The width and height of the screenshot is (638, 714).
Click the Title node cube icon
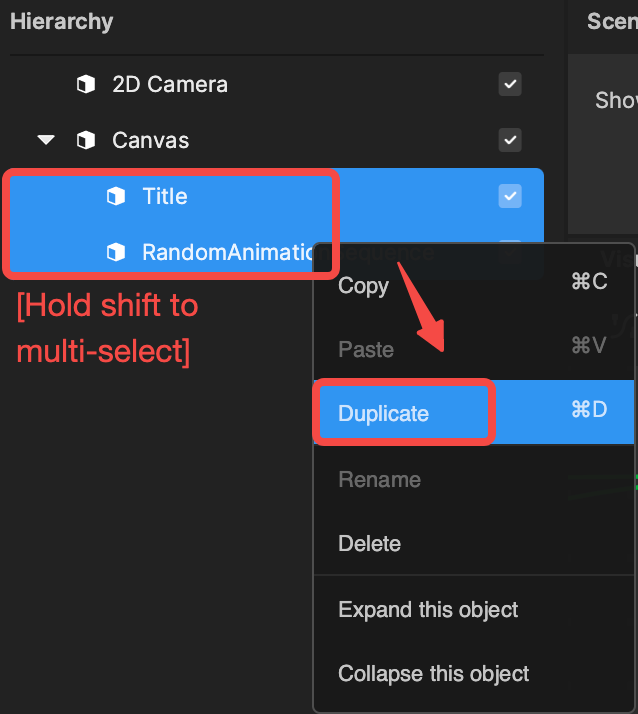tap(116, 196)
